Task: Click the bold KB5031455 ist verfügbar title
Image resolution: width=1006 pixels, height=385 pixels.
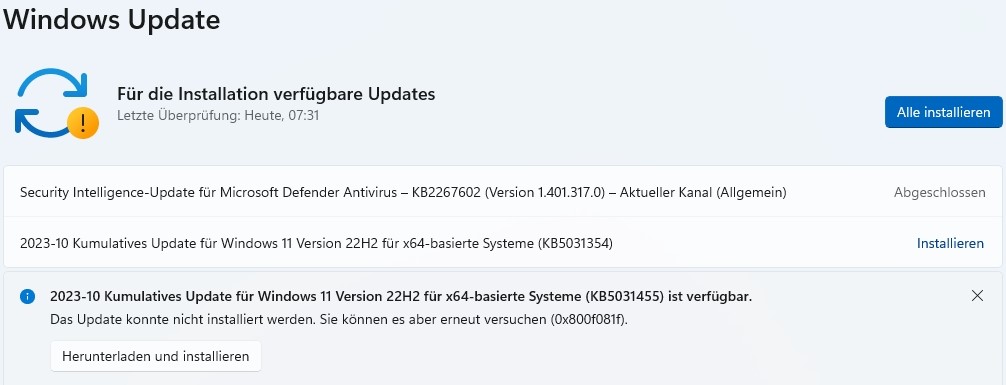Action: (x=401, y=296)
